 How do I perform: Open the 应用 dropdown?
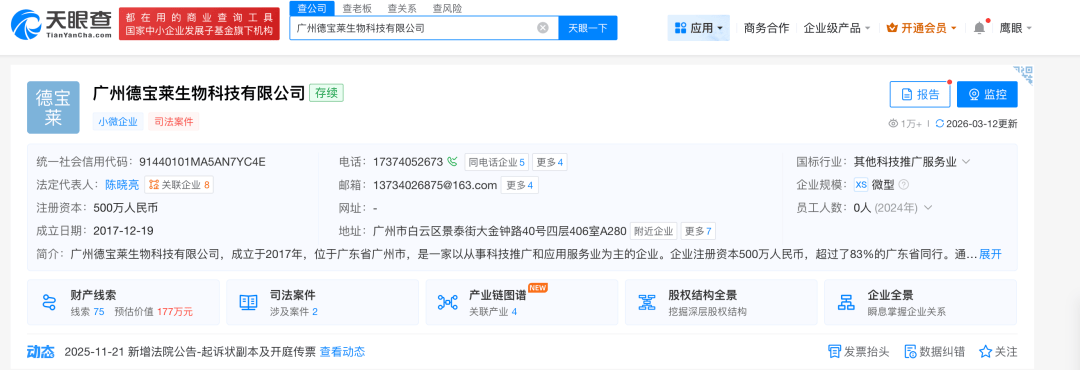tap(698, 28)
